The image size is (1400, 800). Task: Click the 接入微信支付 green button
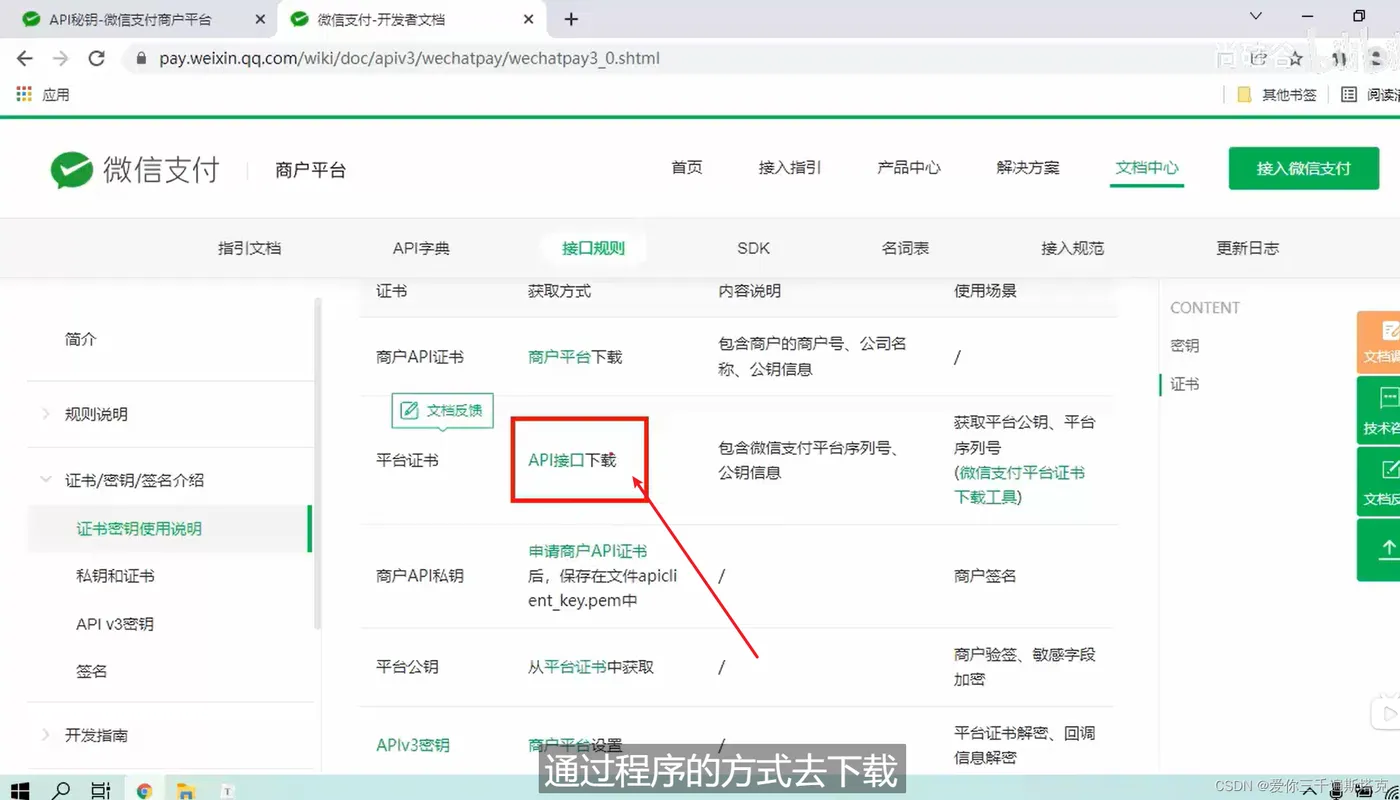1304,168
